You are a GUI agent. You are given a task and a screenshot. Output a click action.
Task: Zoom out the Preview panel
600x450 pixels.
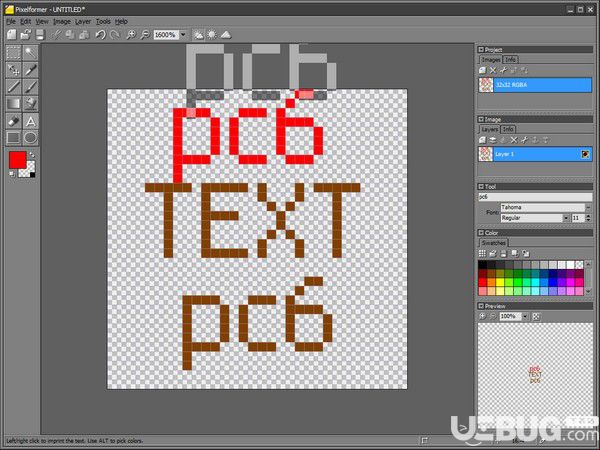(x=493, y=316)
